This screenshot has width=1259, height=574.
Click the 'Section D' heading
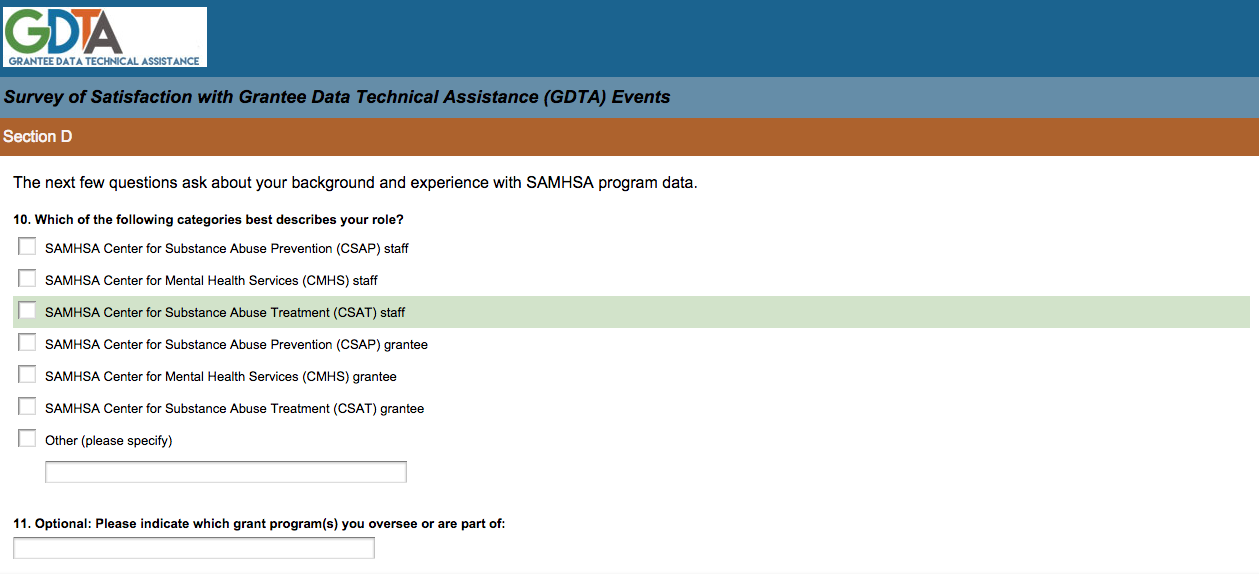point(38,136)
